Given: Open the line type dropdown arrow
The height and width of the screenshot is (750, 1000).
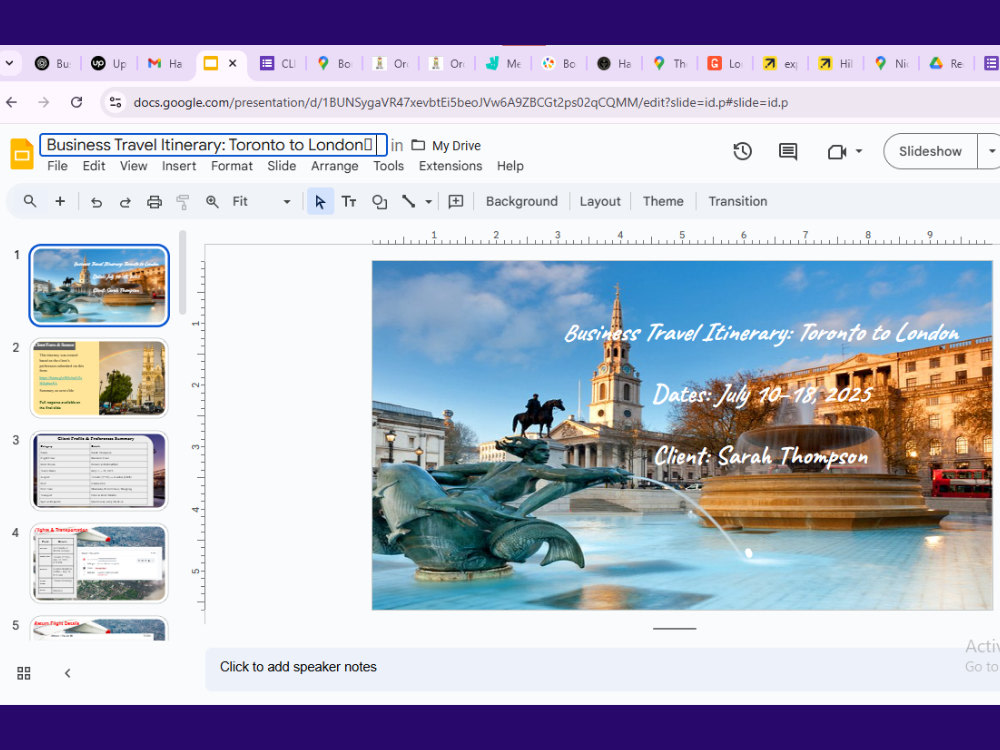Looking at the screenshot, I should 429,202.
